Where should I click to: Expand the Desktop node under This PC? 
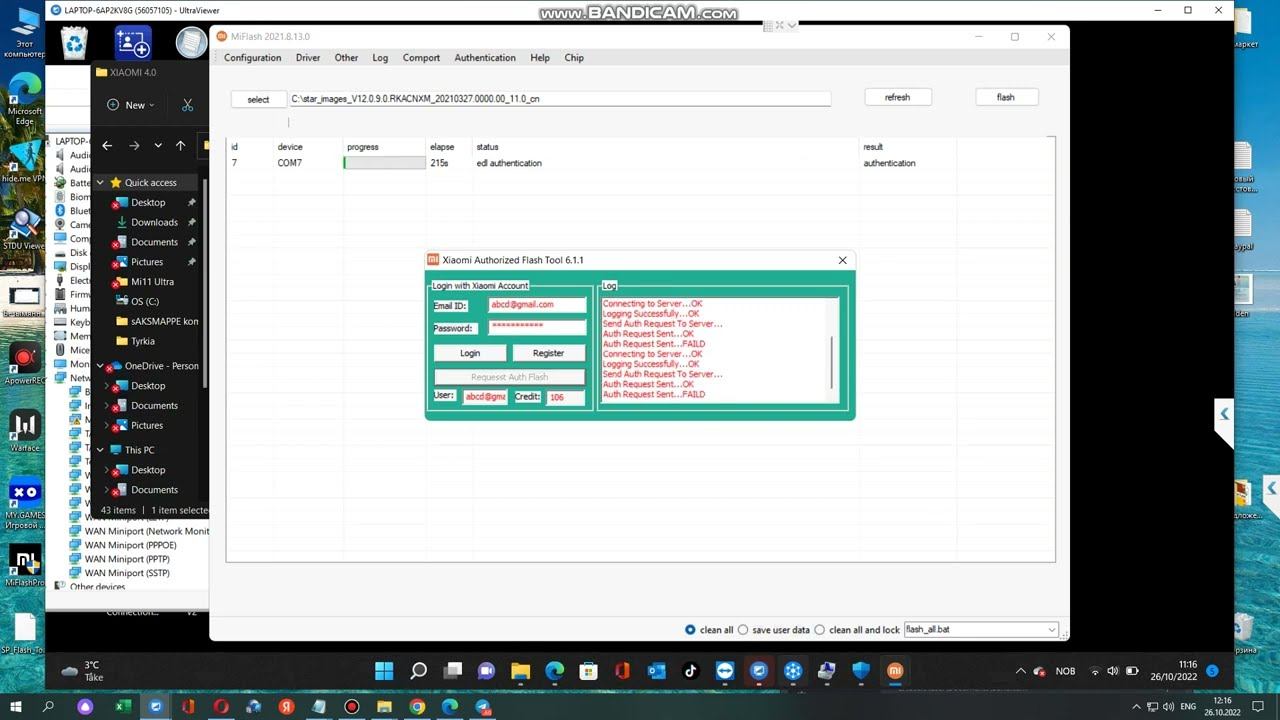point(108,470)
